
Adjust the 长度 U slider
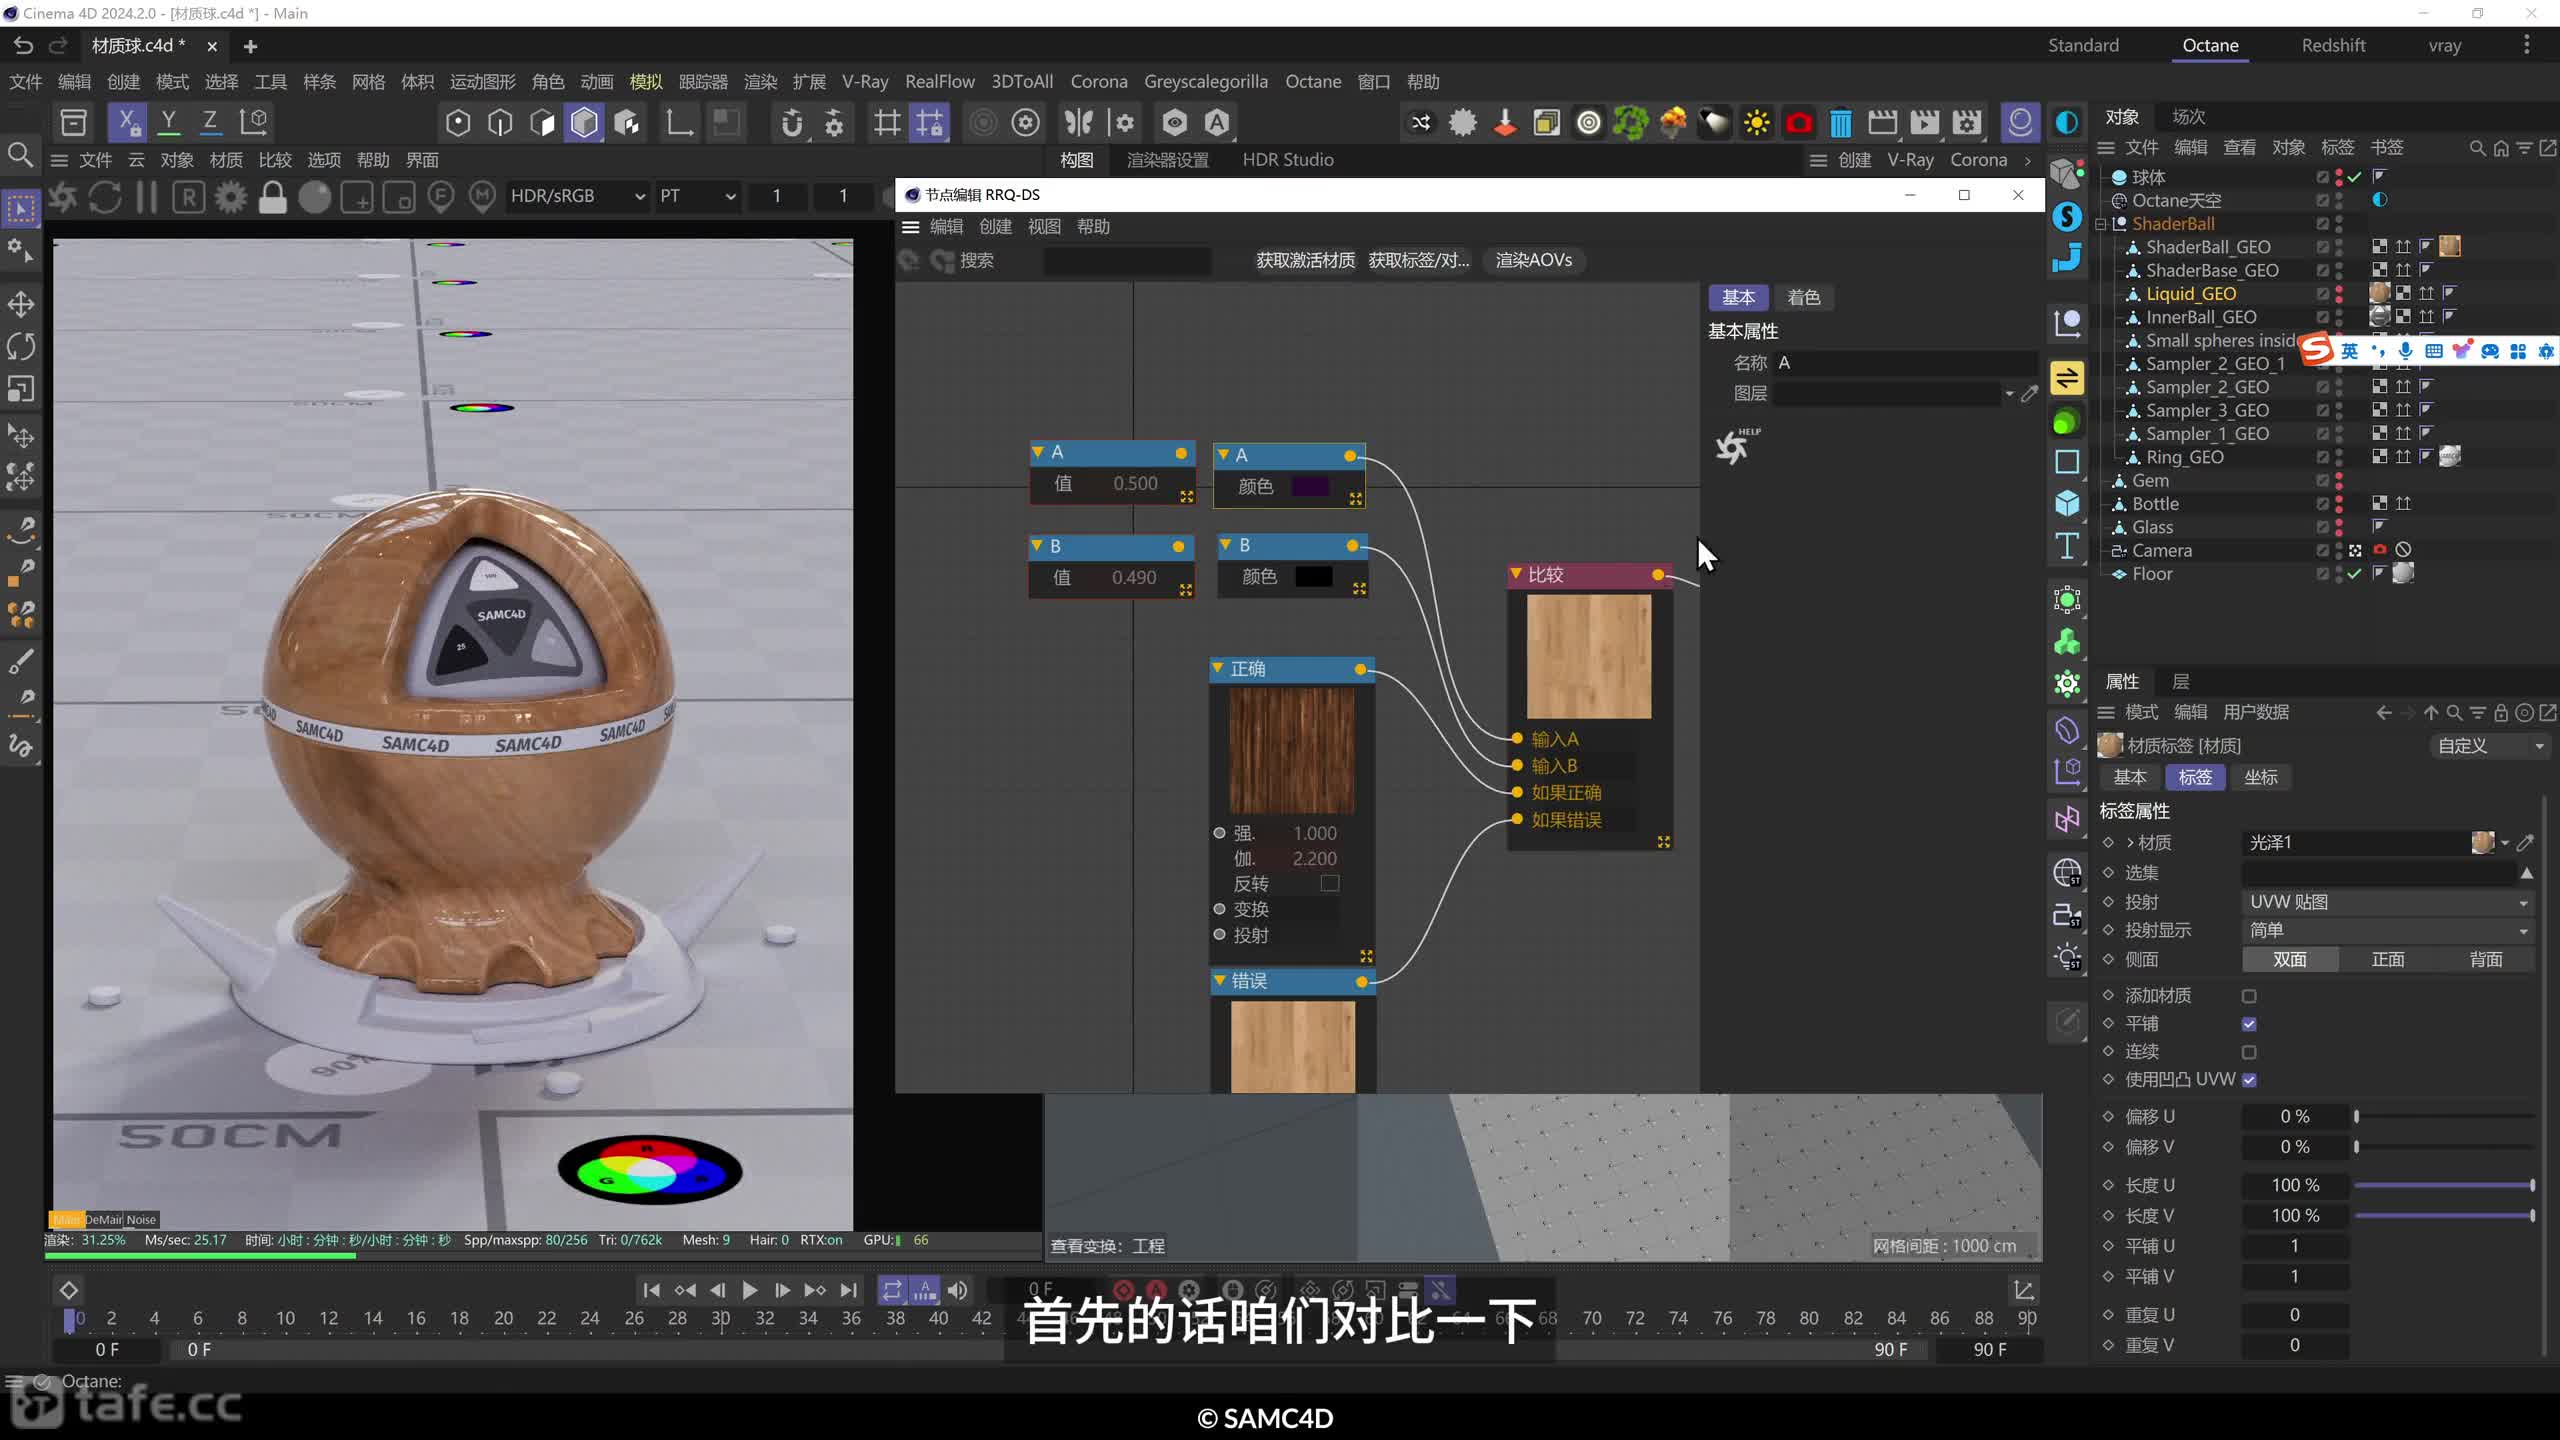[x=2444, y=1185]
